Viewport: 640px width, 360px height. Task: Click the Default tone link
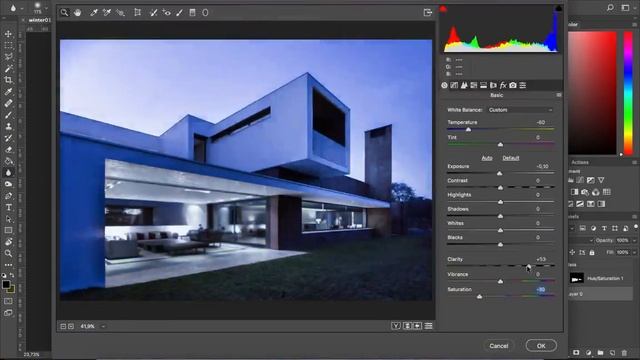[x=511, y=158]
